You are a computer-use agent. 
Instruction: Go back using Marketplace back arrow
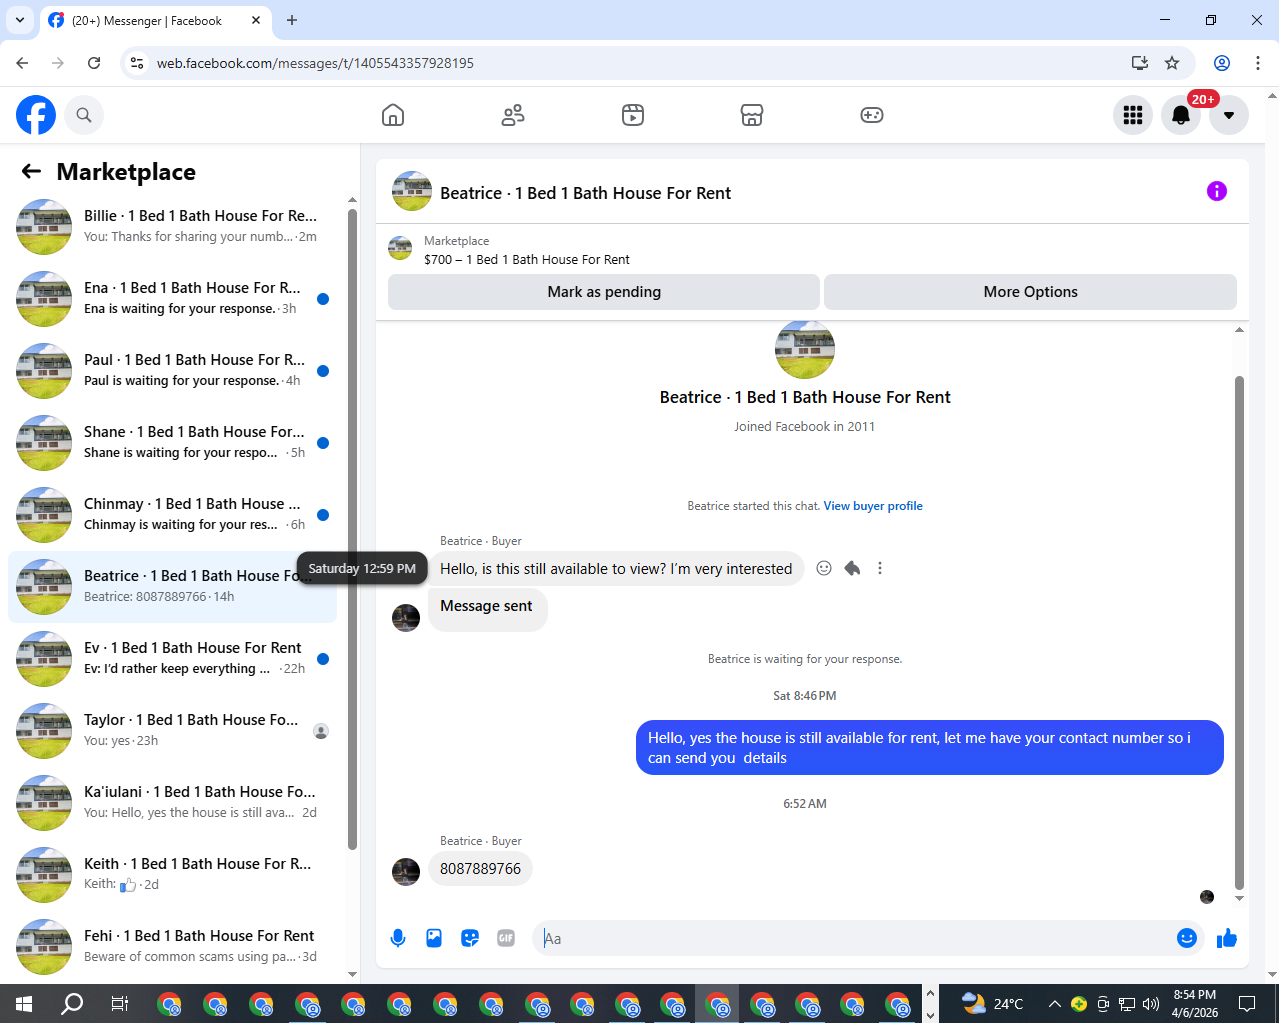tap(31, 171)
